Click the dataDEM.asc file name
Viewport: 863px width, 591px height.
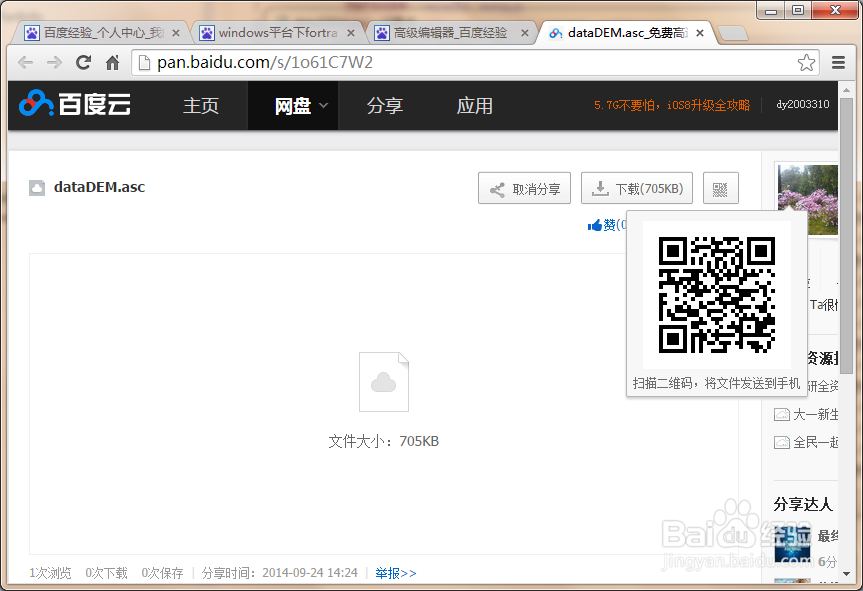(x=99, y=187)
